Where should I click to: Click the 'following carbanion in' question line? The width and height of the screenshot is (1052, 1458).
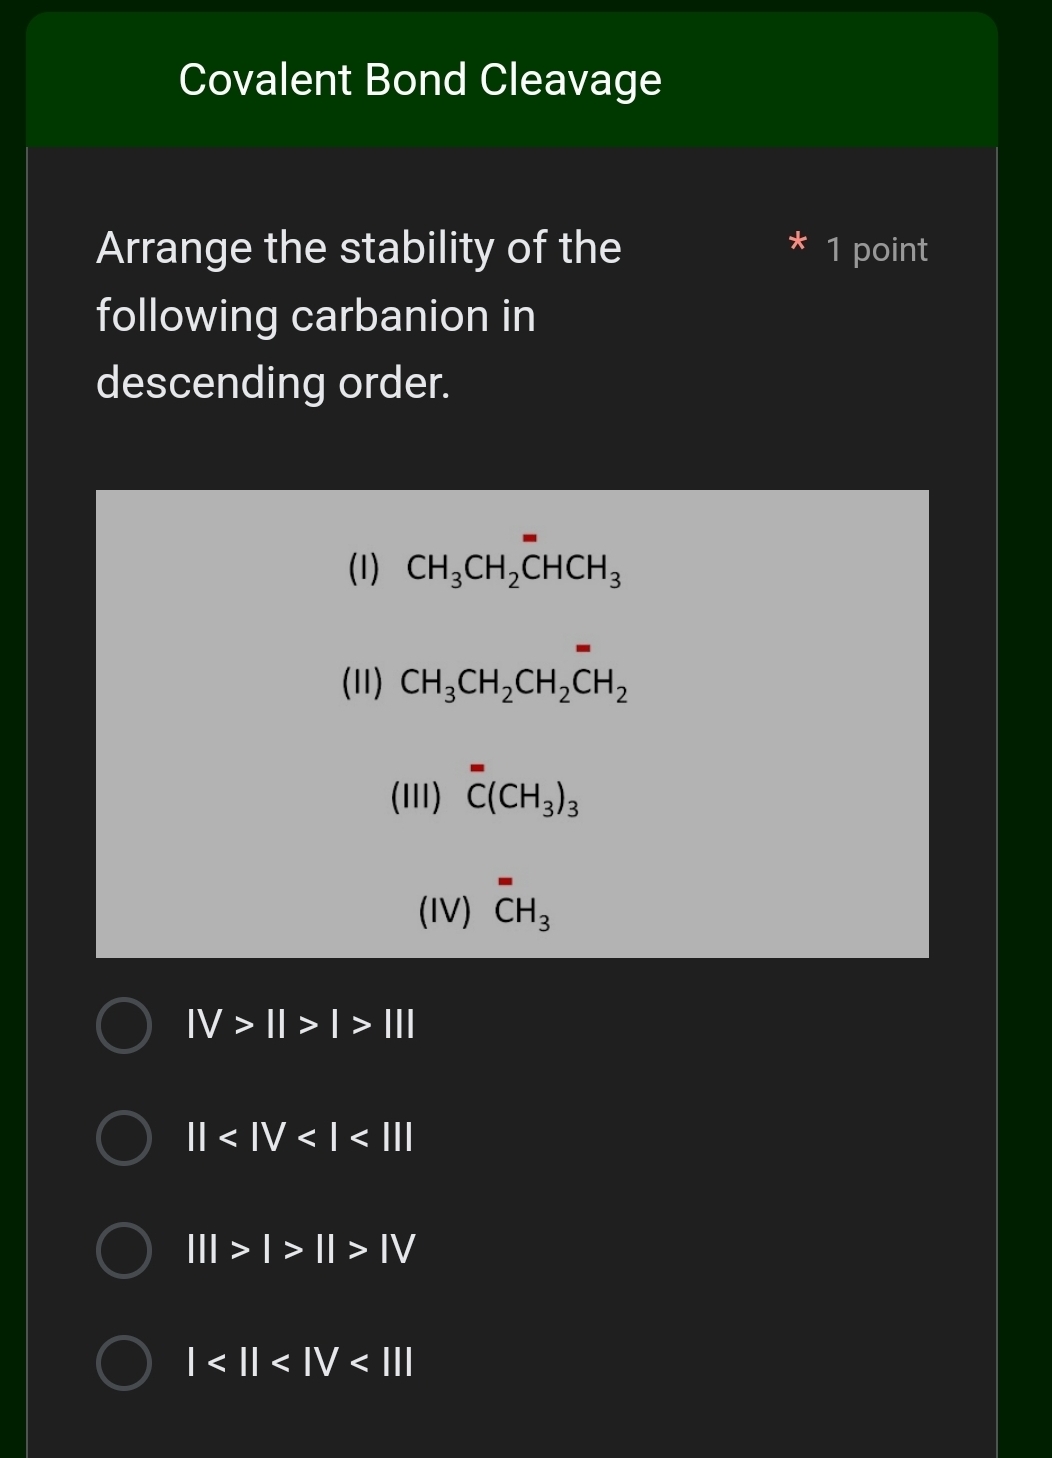(x=316, y=316)
